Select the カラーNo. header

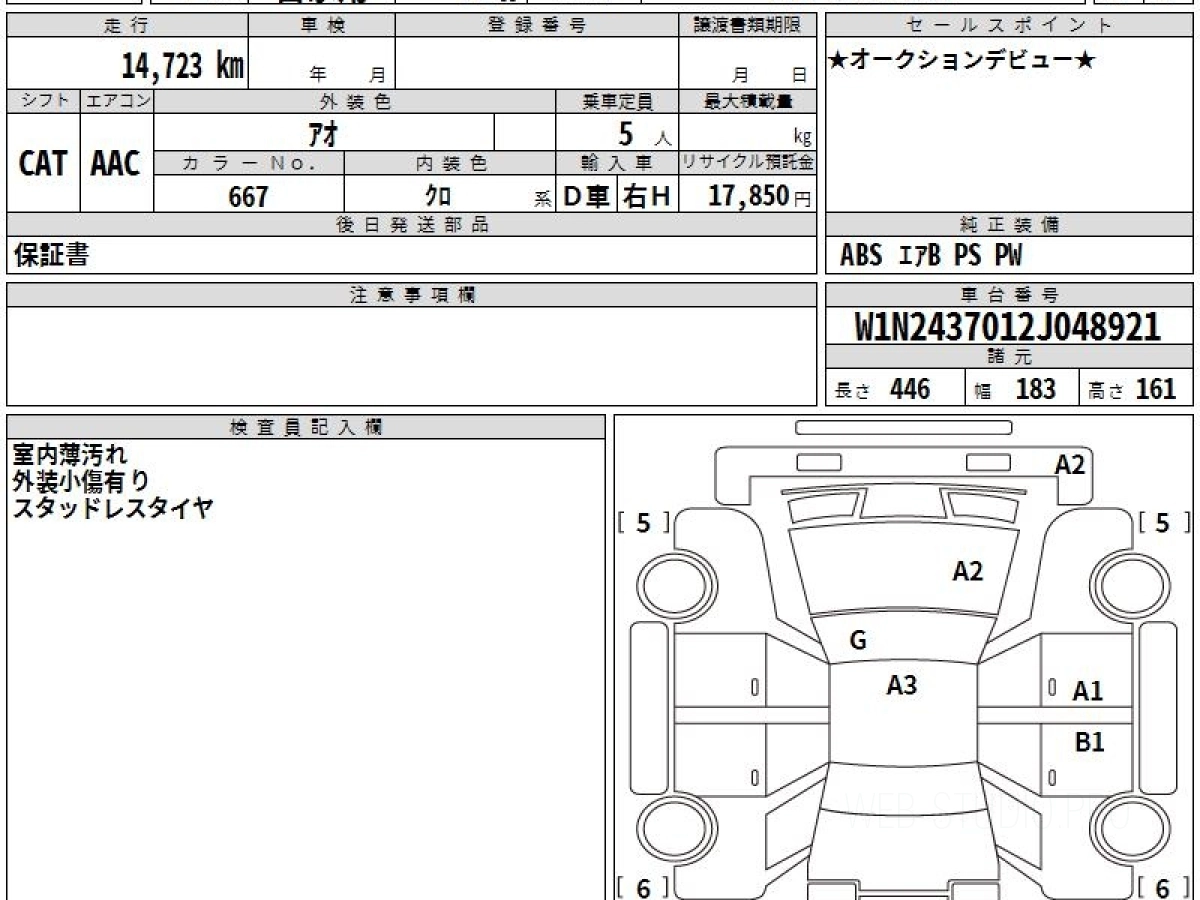[x=249, y=163]
